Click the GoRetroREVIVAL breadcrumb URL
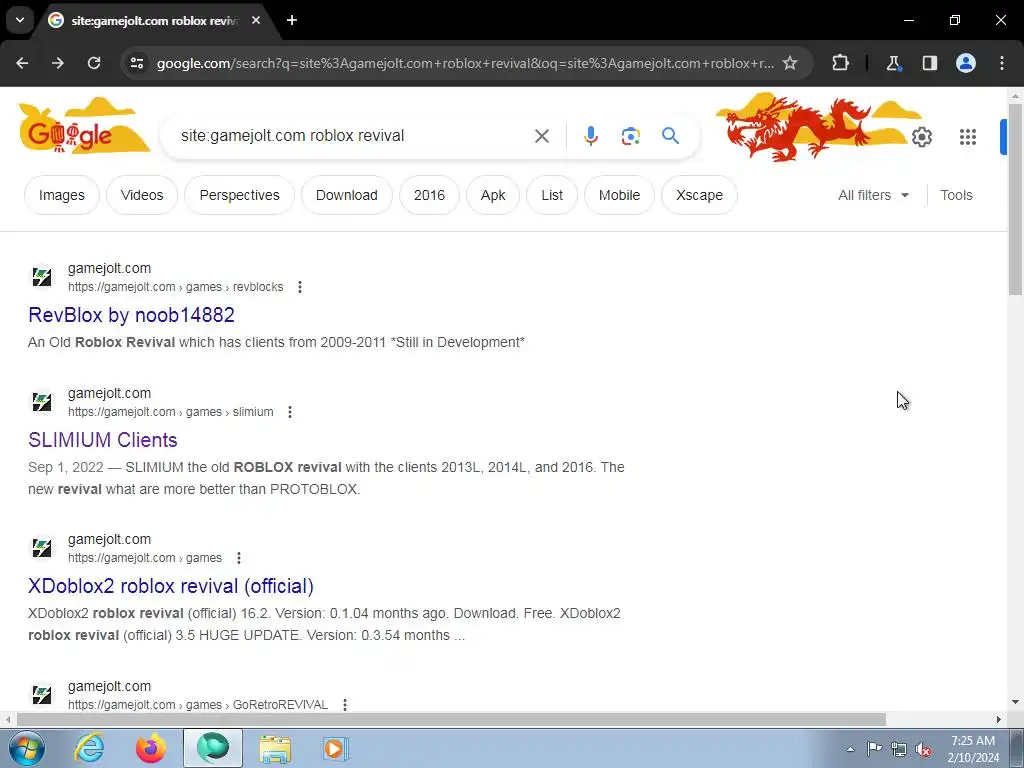 point(198,705)
